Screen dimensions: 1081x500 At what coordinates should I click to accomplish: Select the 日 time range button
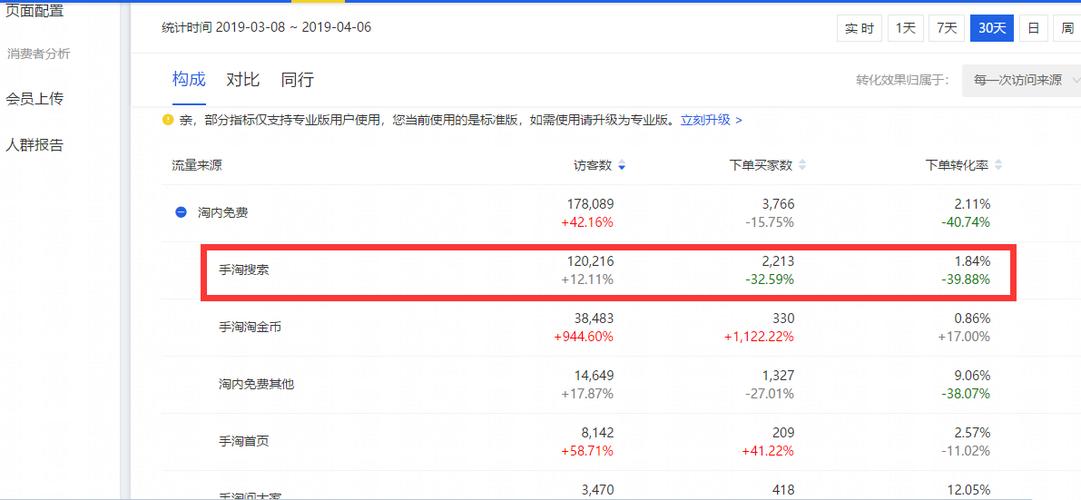[1033, 28]
